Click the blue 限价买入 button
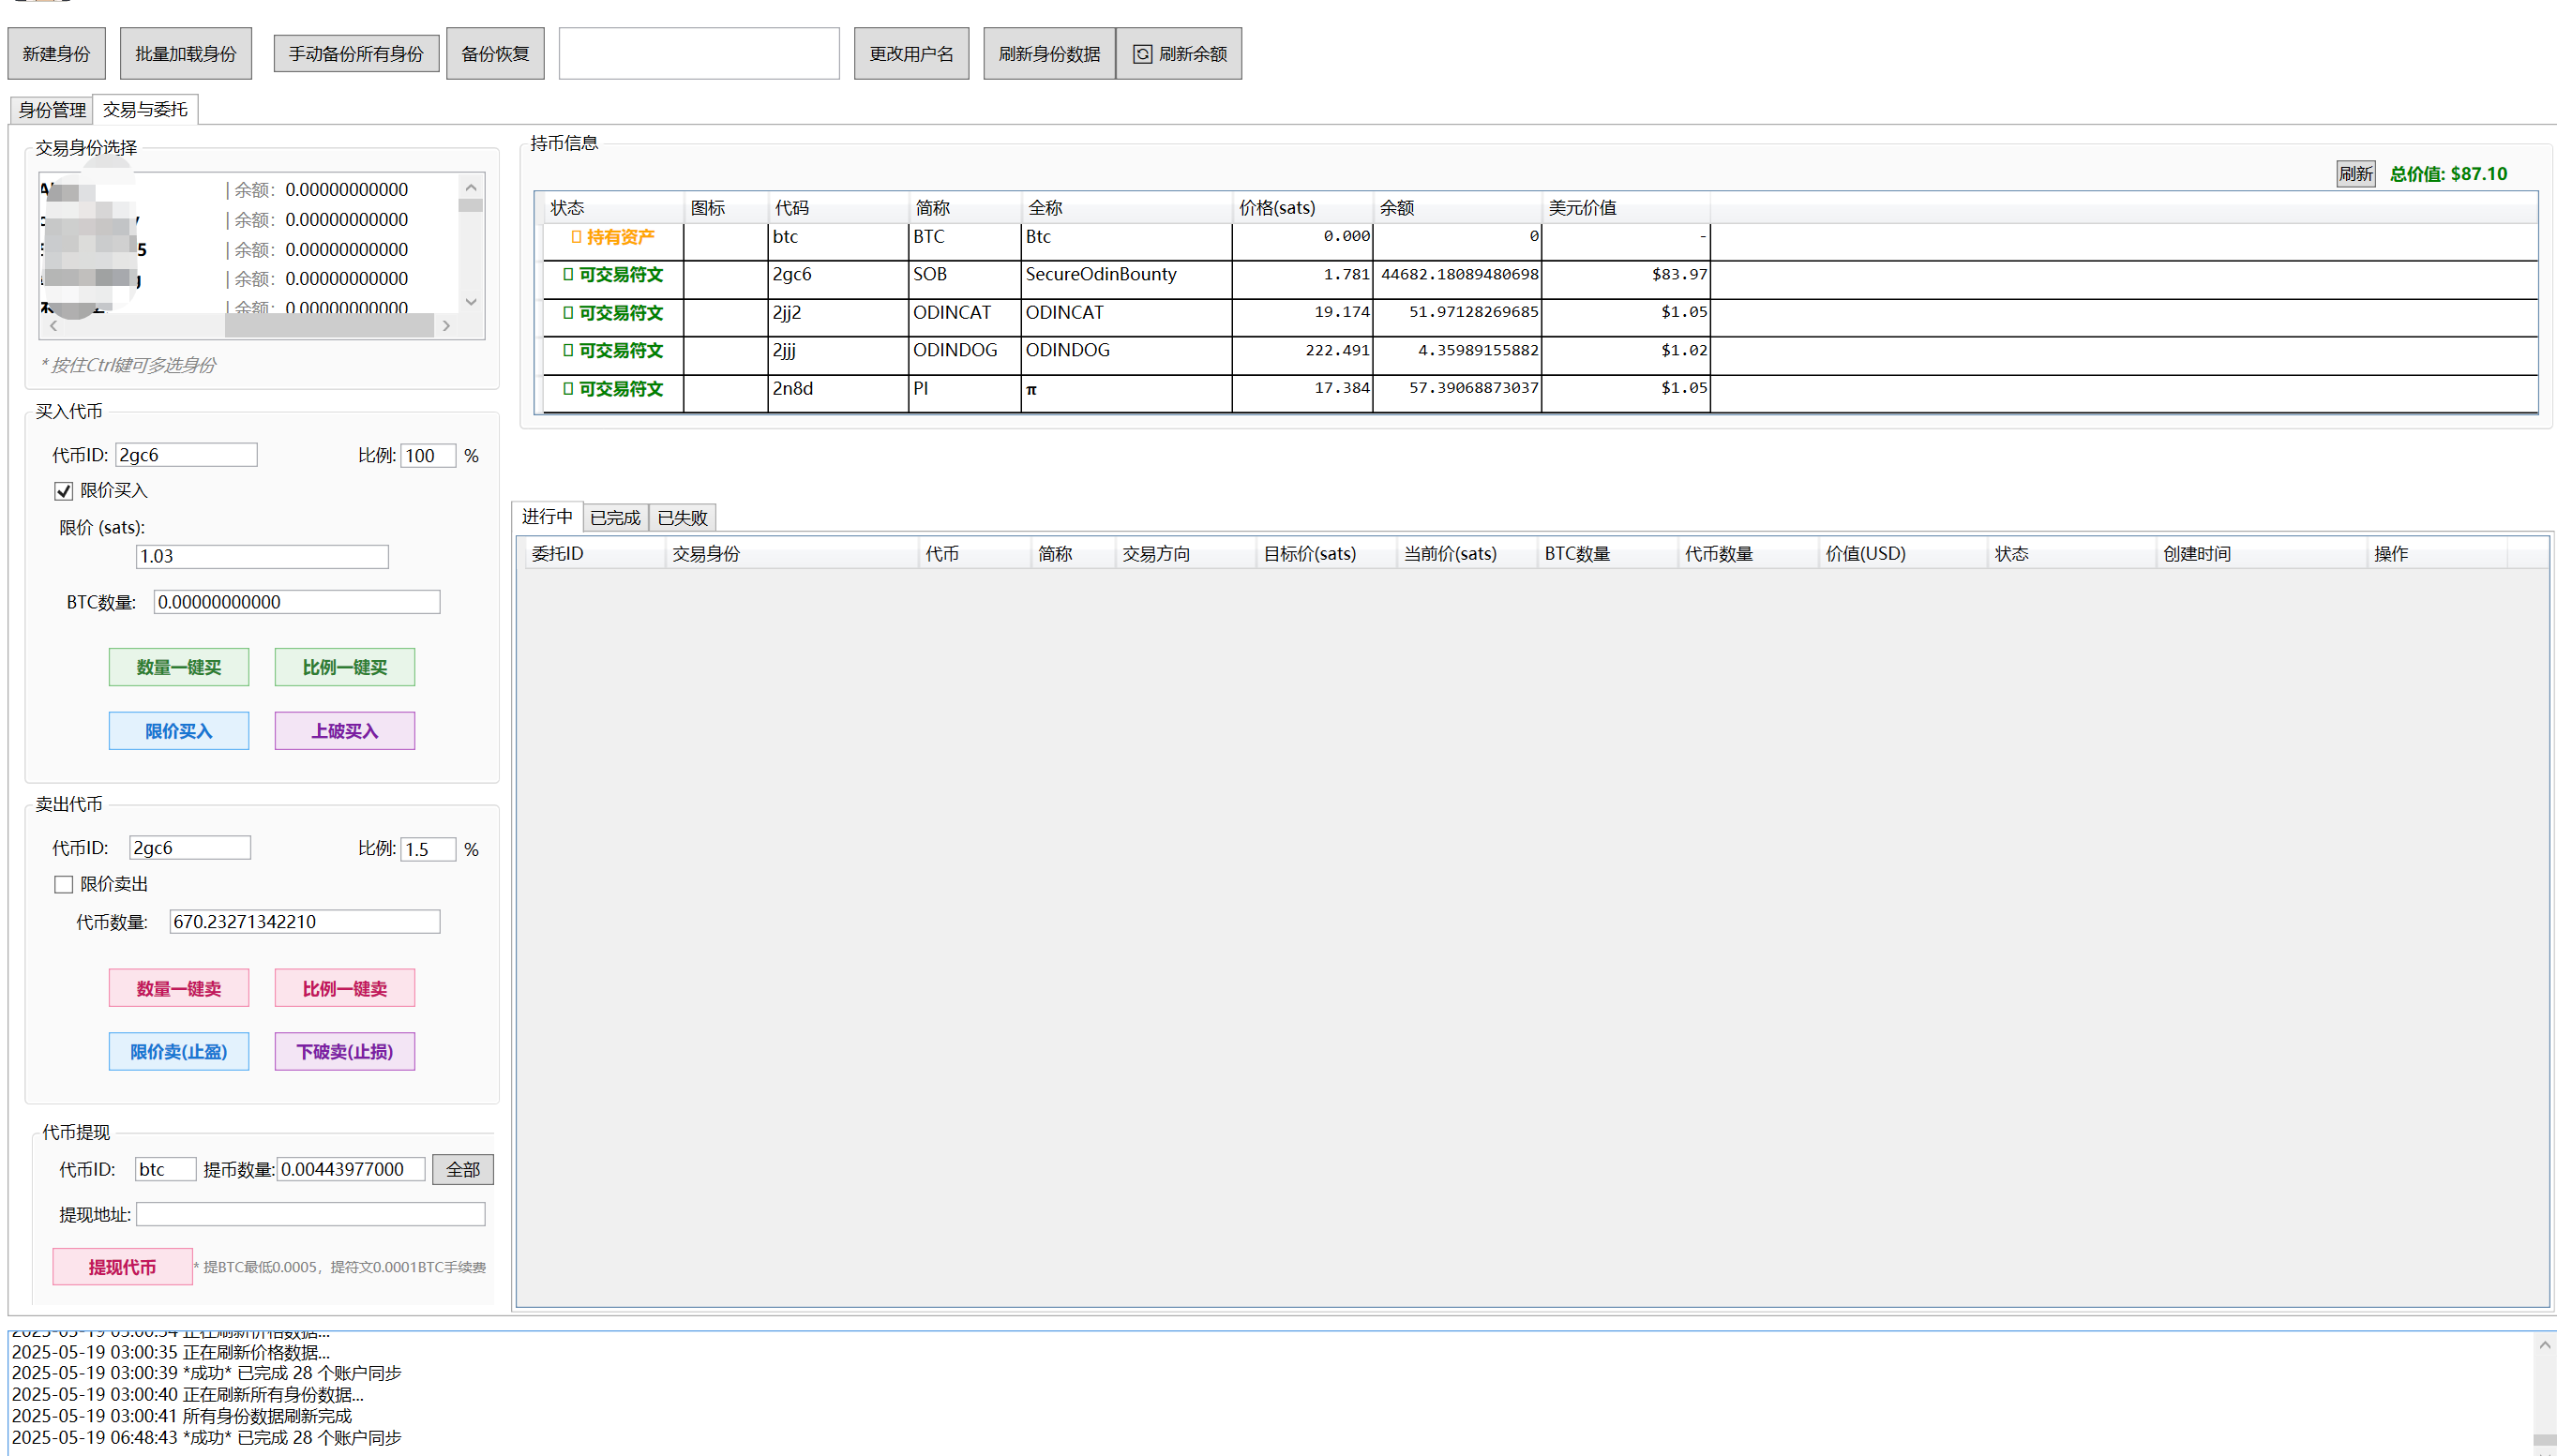Image resolution: width=2557 pixels, height=1456 pixels. click(179, 731)
